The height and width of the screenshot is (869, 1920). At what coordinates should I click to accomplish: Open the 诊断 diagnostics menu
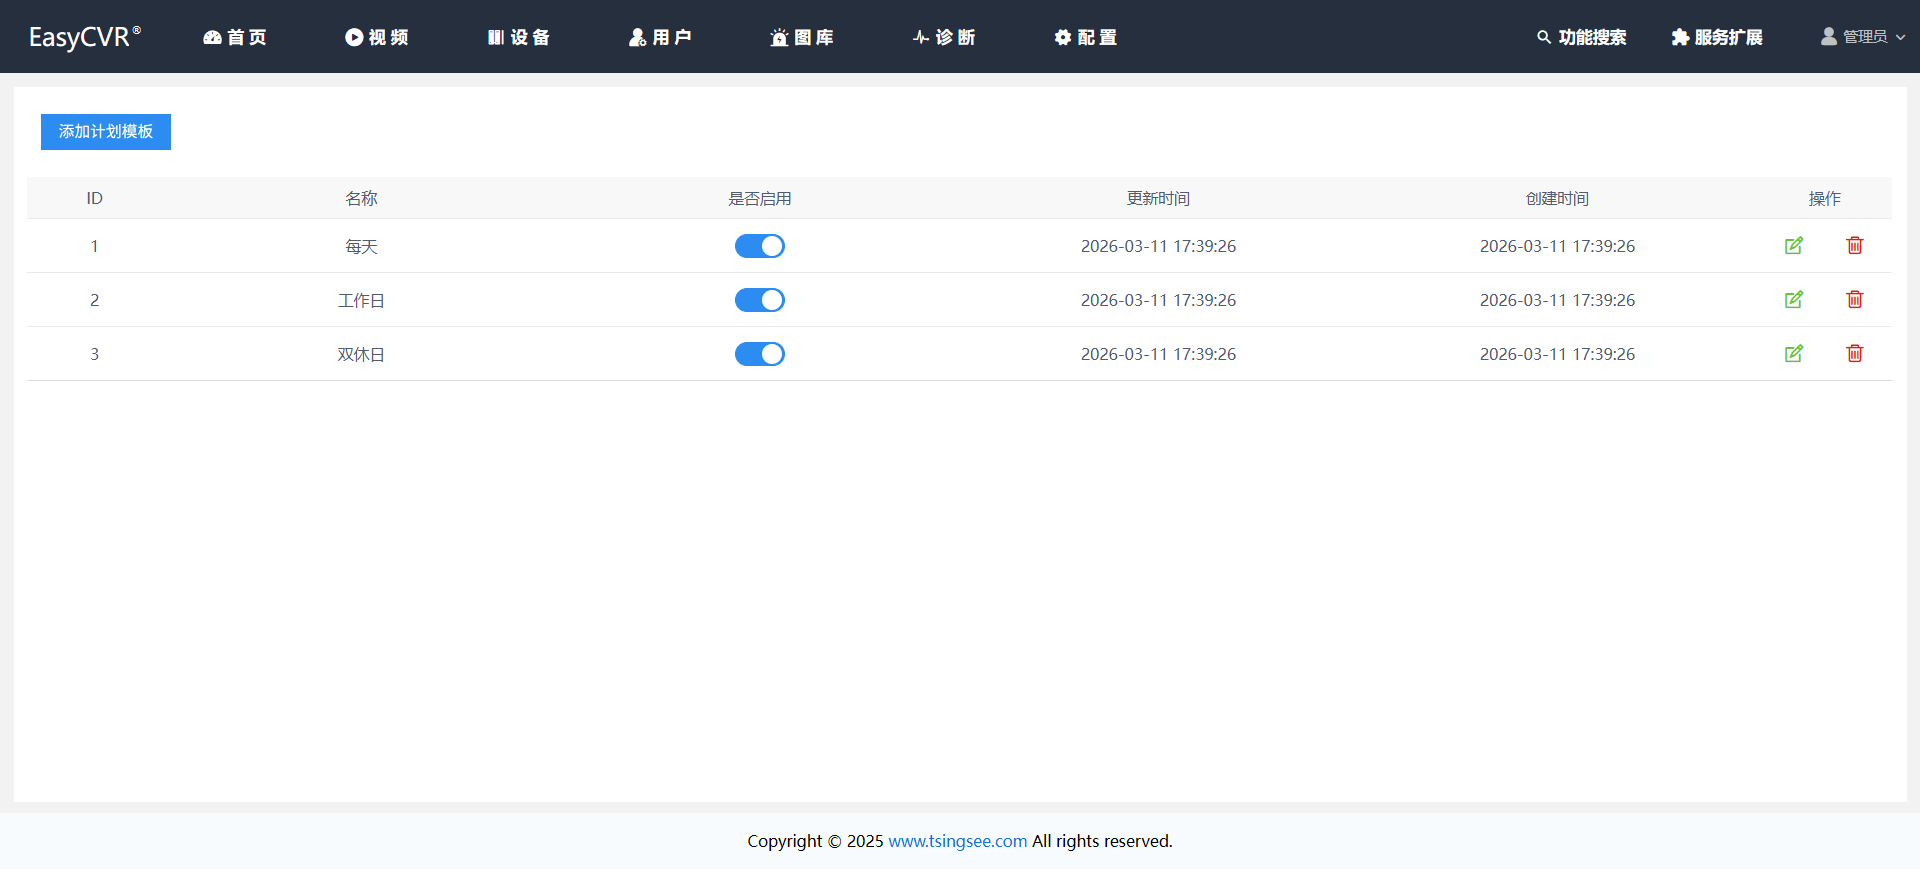pyautogui.click(x=943, y=37)
